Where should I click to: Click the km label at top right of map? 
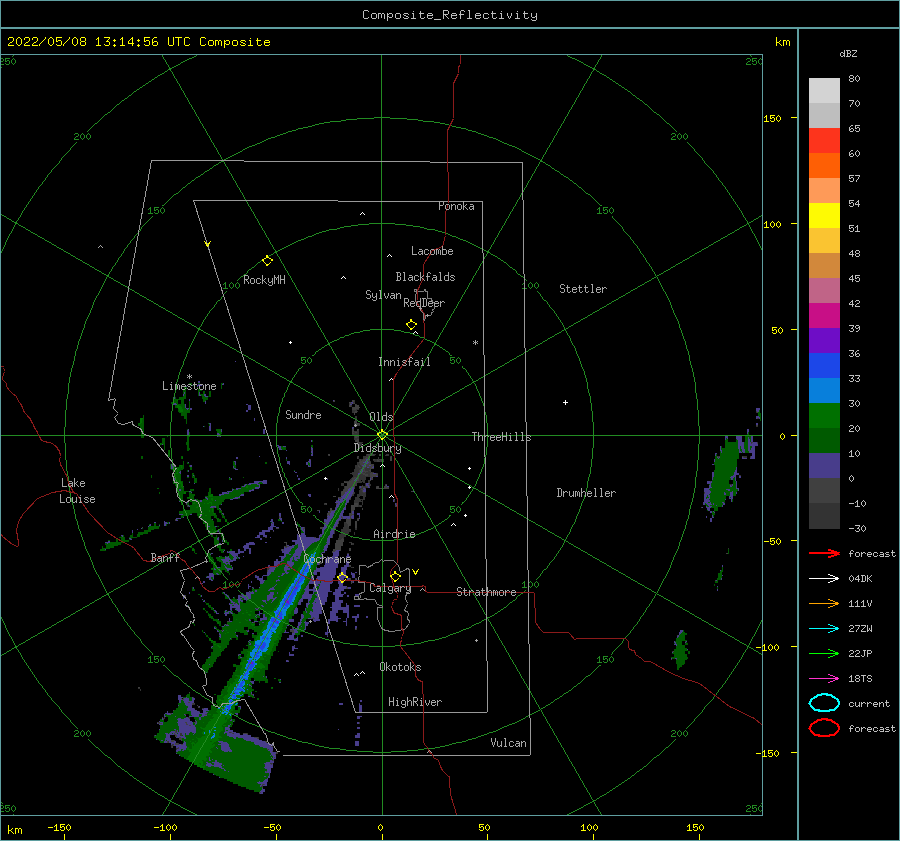click(x=782, y=42)
